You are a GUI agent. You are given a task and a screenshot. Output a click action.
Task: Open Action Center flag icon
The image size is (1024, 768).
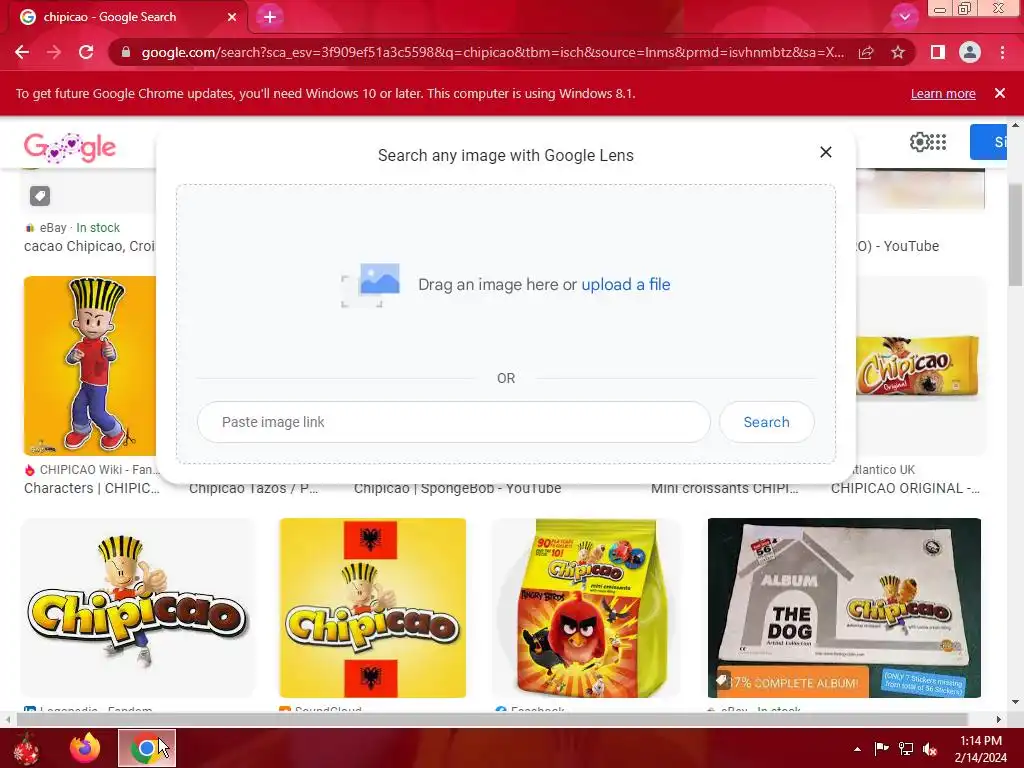click(882, 749)
